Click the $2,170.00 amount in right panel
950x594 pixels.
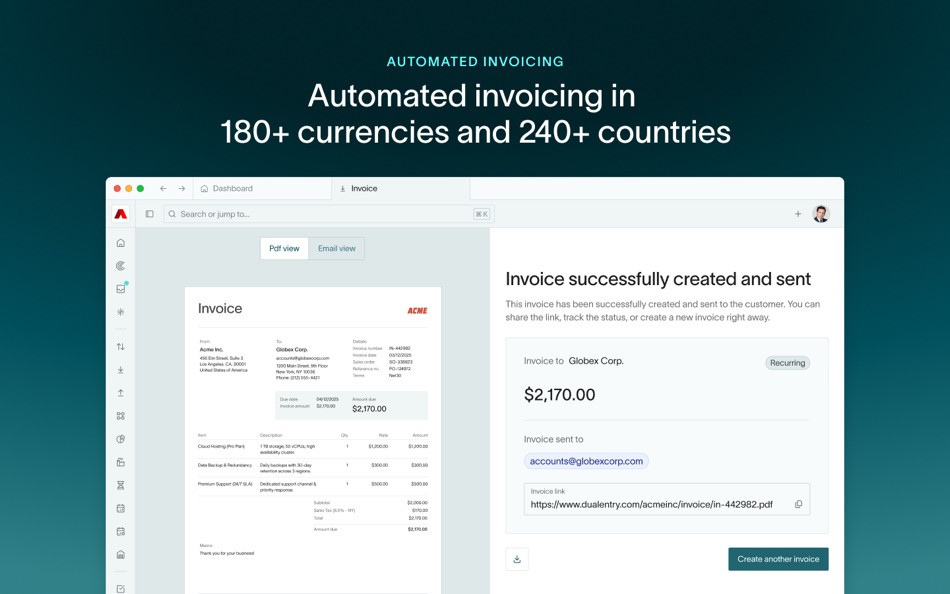pyautogui.click(x=559, y=395)
